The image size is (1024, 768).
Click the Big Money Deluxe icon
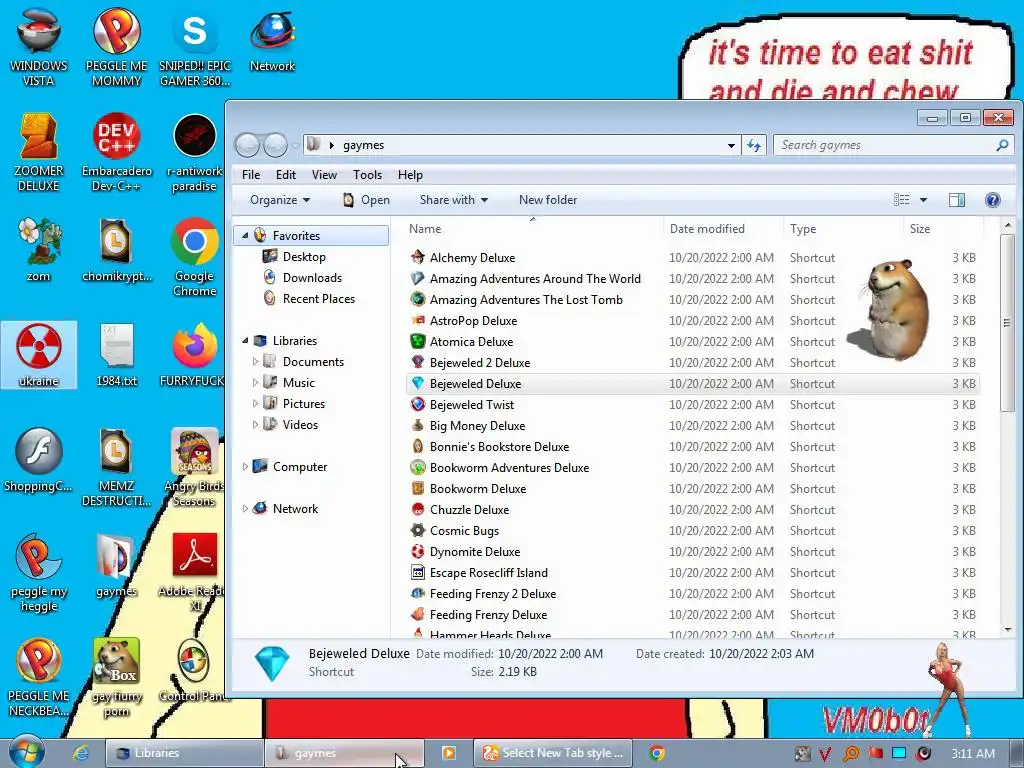click(x=417, y=425)
